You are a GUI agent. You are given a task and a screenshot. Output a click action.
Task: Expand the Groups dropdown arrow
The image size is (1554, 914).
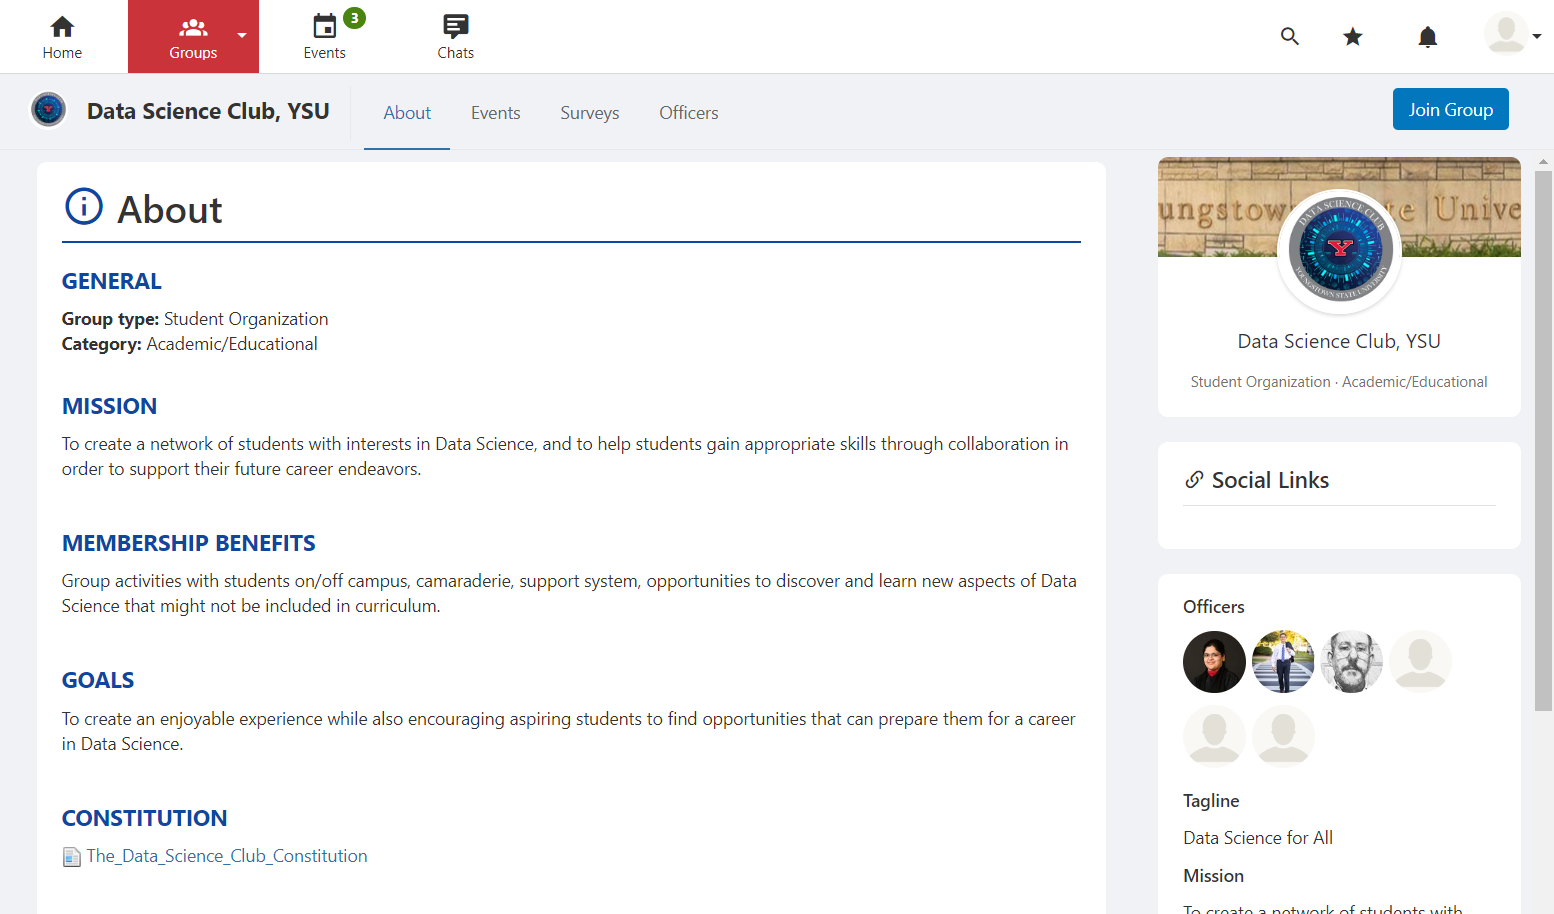242,36
